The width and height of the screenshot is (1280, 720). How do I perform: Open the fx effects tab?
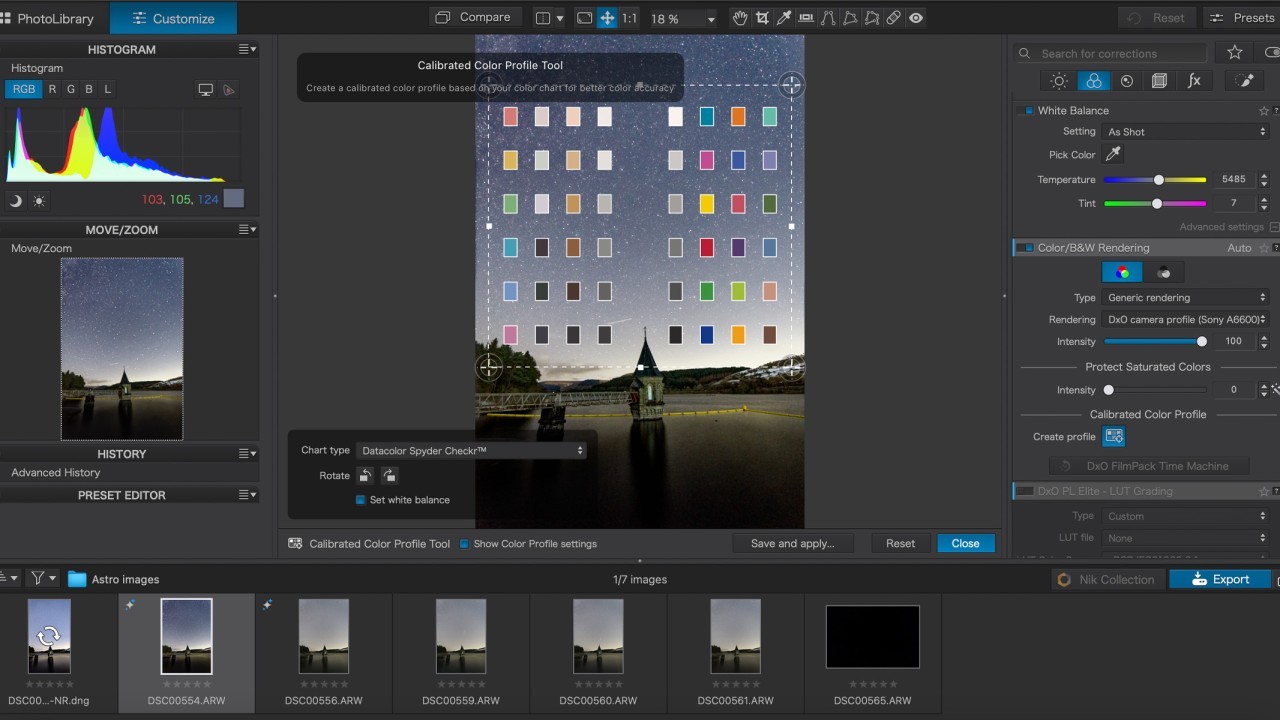(1194, 81)
